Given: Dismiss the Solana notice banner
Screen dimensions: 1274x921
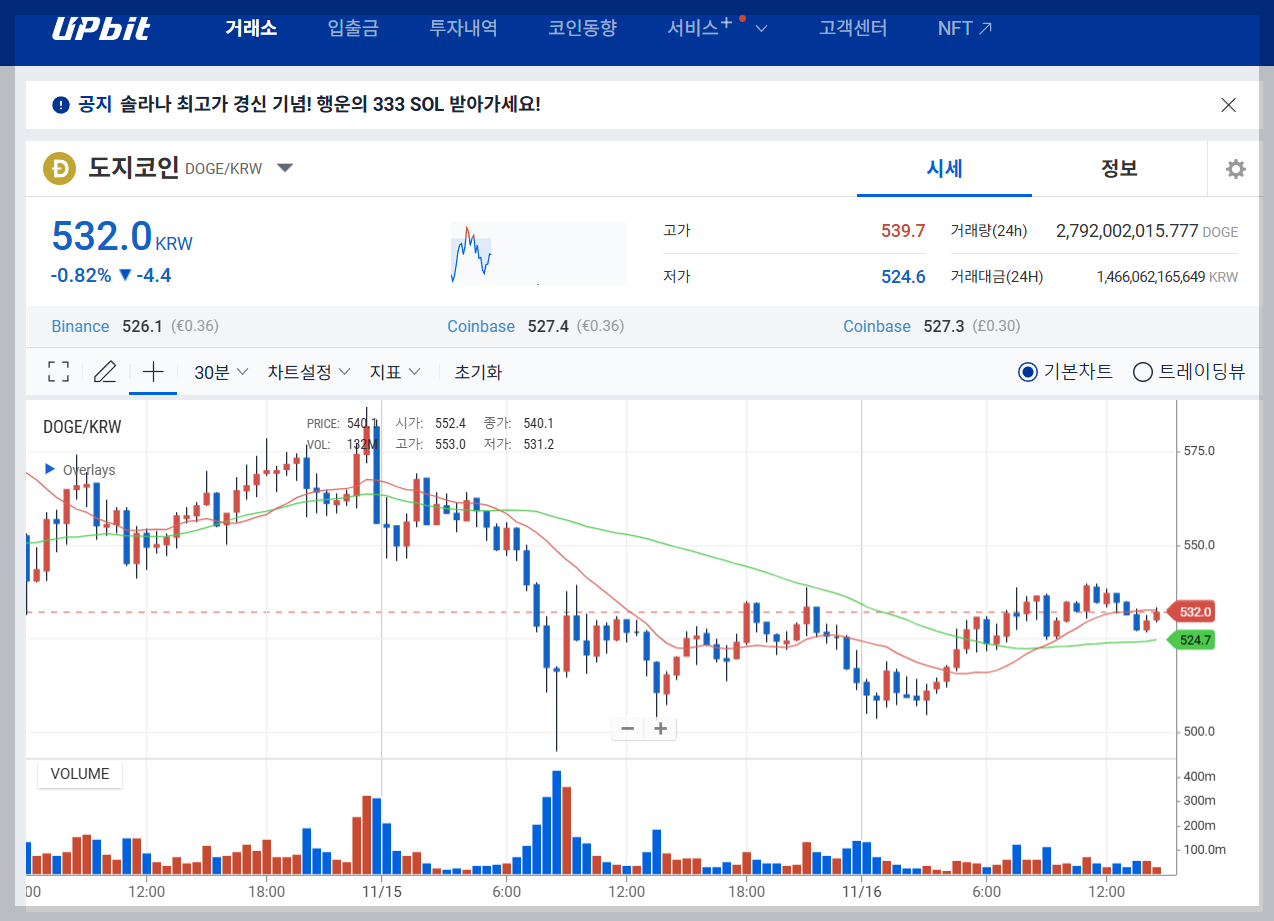Looking at the screenshot, I should click(x=1228, y=104).
